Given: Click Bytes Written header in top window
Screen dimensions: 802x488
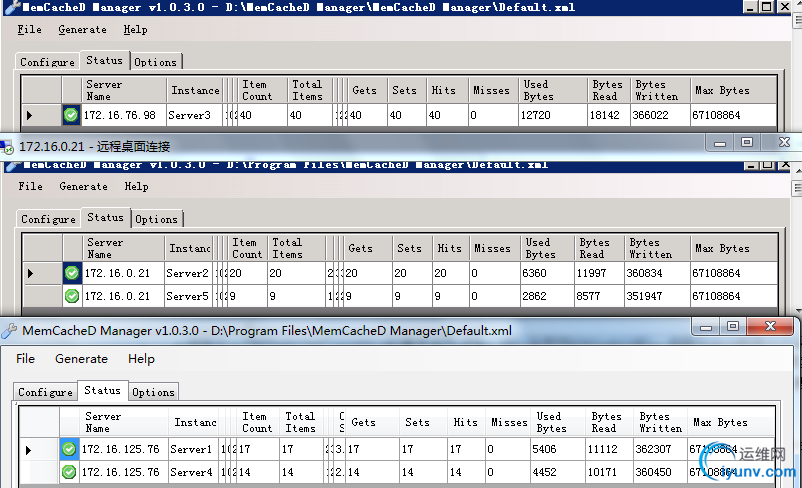Looking at the screenshot, I should coord(660,90).
